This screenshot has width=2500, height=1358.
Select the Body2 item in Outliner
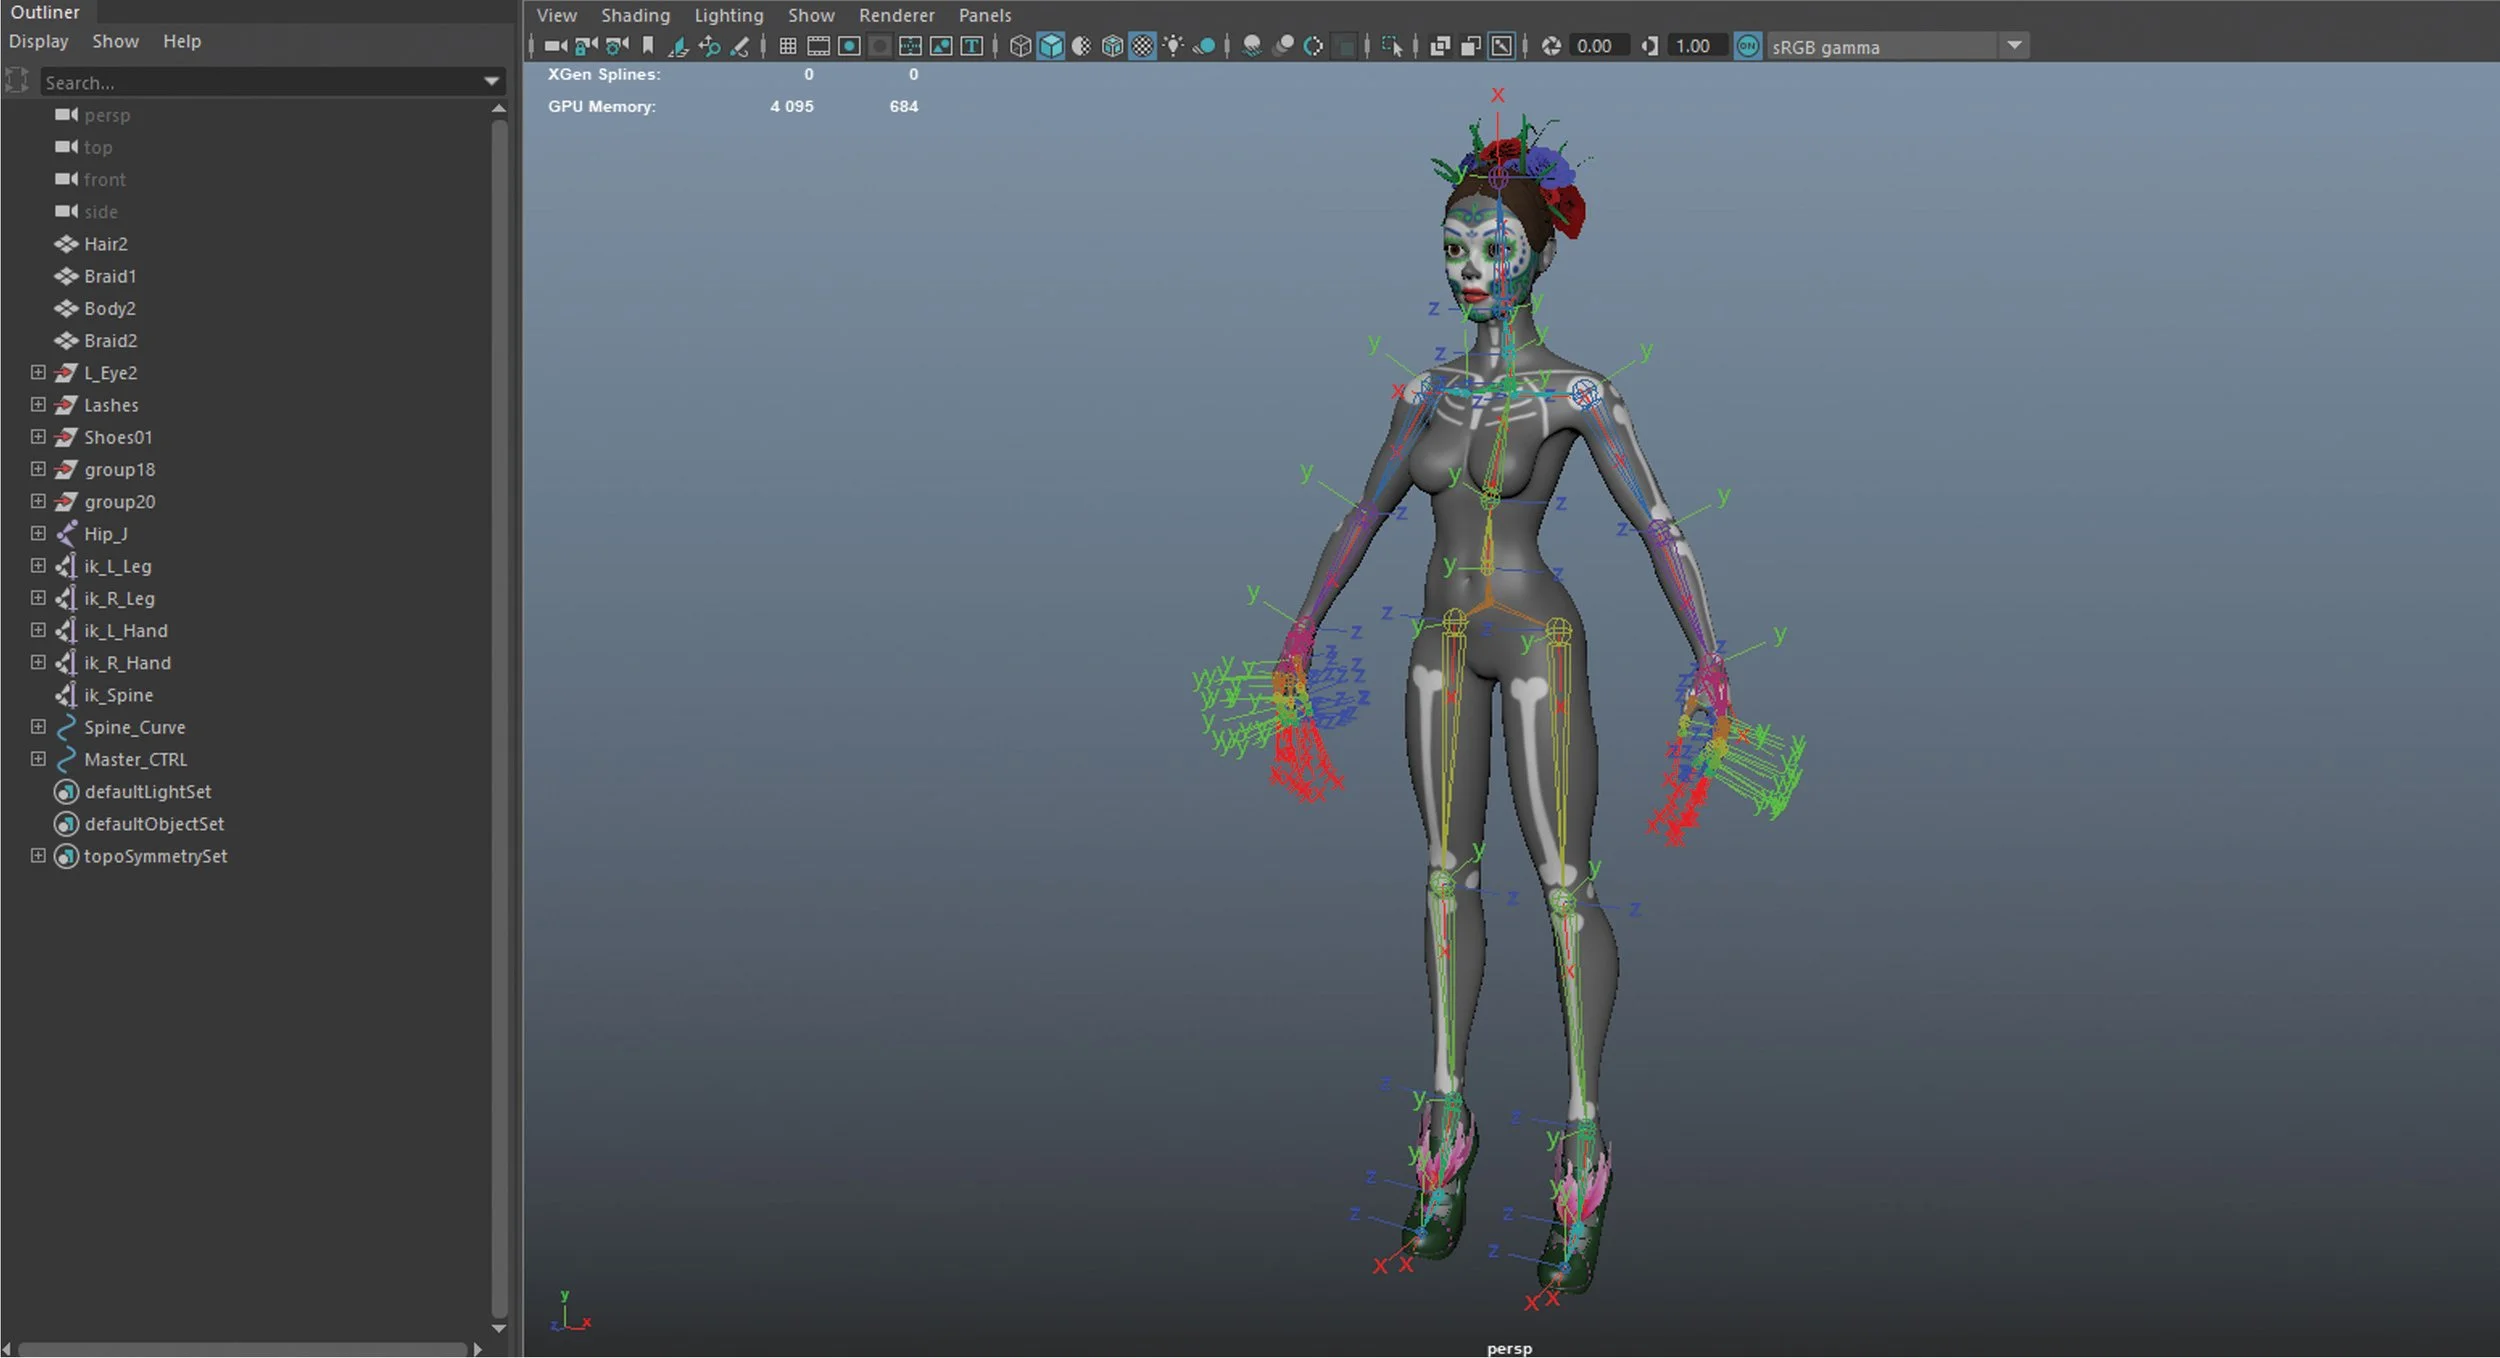tap(109, 308)
